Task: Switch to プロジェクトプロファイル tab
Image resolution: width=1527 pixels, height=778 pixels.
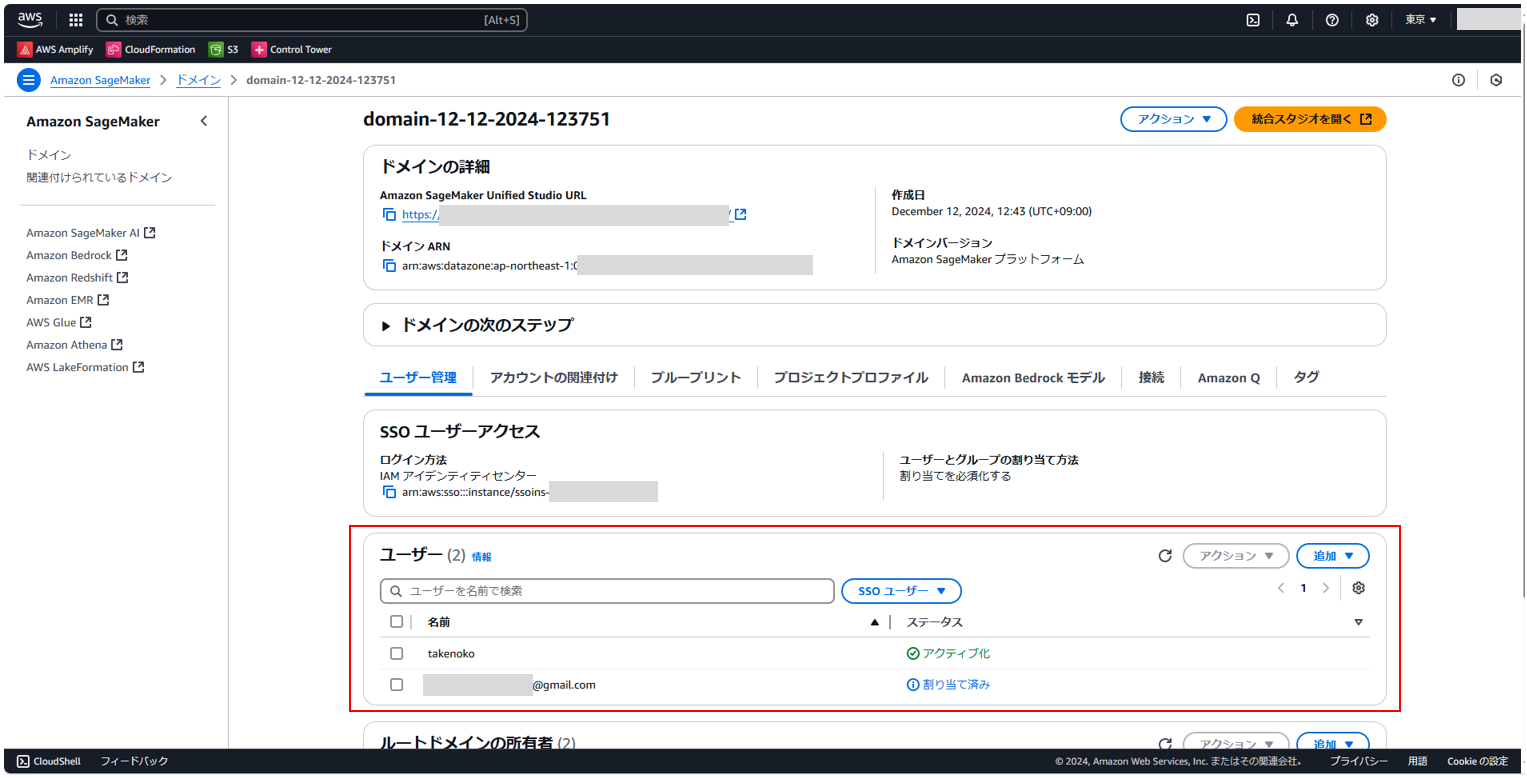Action: click(851, 377)
